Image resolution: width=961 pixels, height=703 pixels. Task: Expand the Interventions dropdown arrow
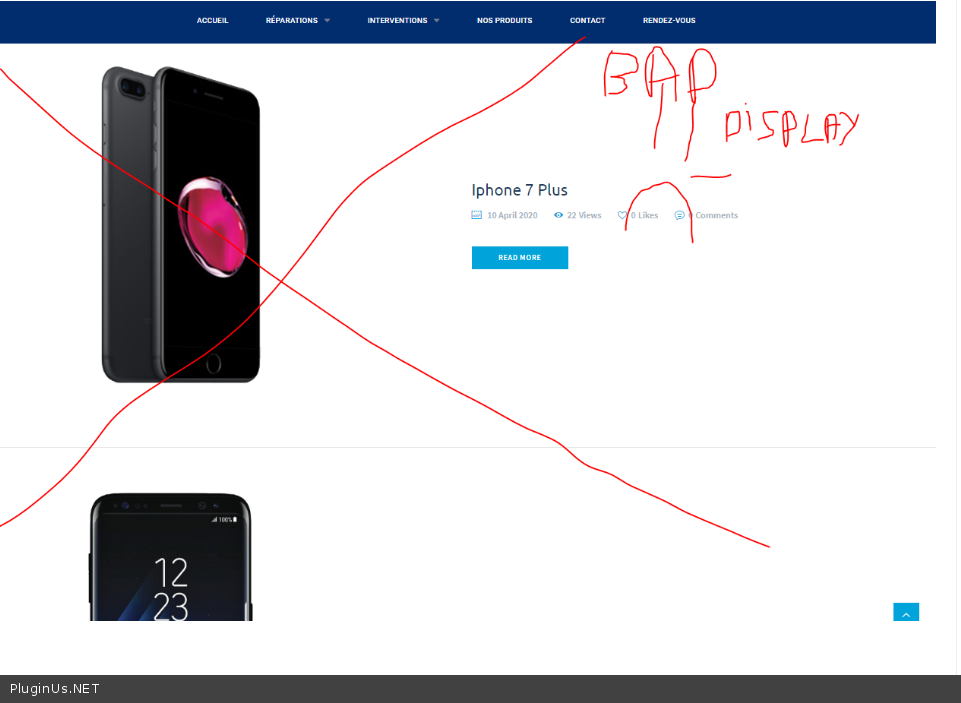(x=436, y=21)
